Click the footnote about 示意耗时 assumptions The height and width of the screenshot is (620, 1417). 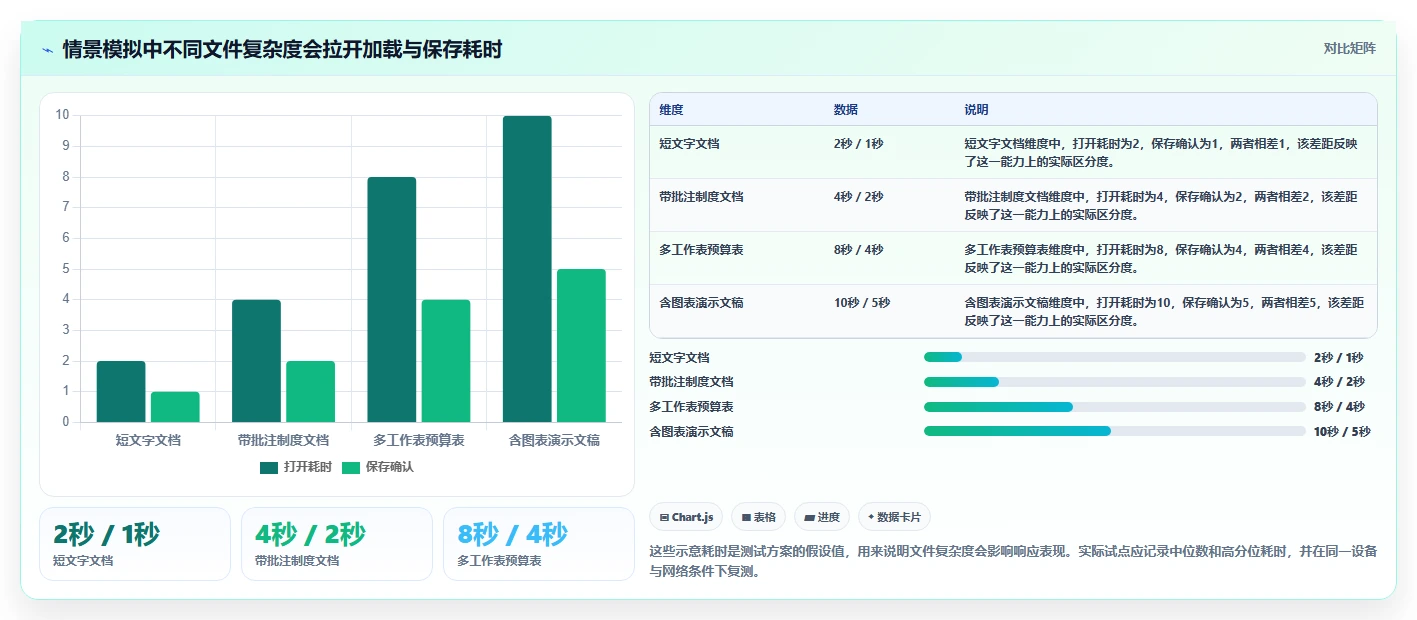click(1013, 562)
